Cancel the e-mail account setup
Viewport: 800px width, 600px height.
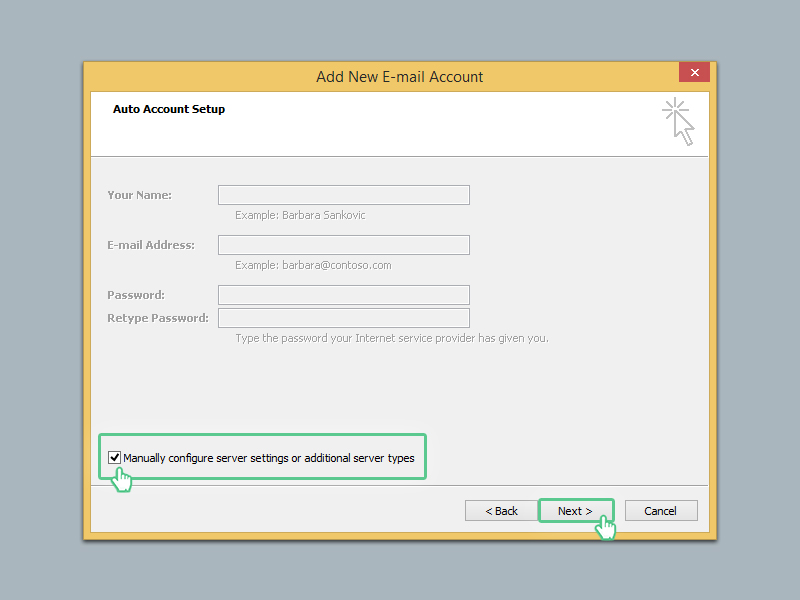tap(661, 511)
